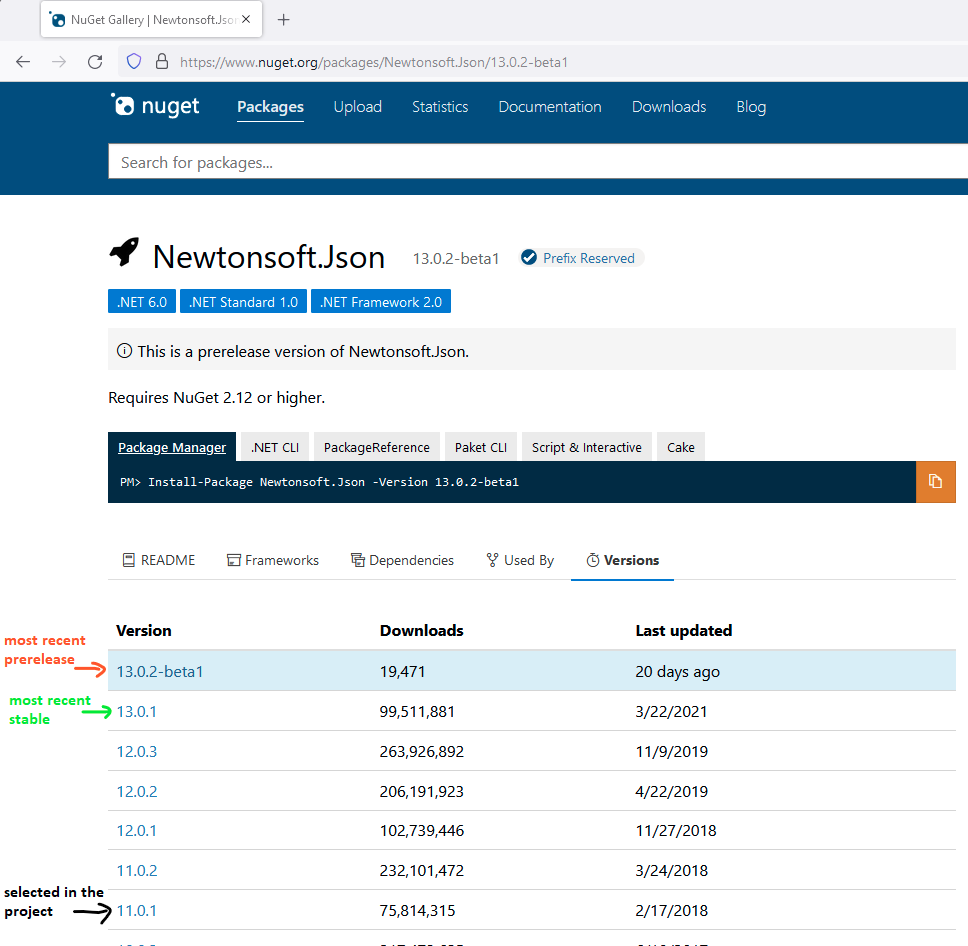Click the Prefix Reserved checkmark icon
Screen dimensions: 968x946
pos(528,257)
